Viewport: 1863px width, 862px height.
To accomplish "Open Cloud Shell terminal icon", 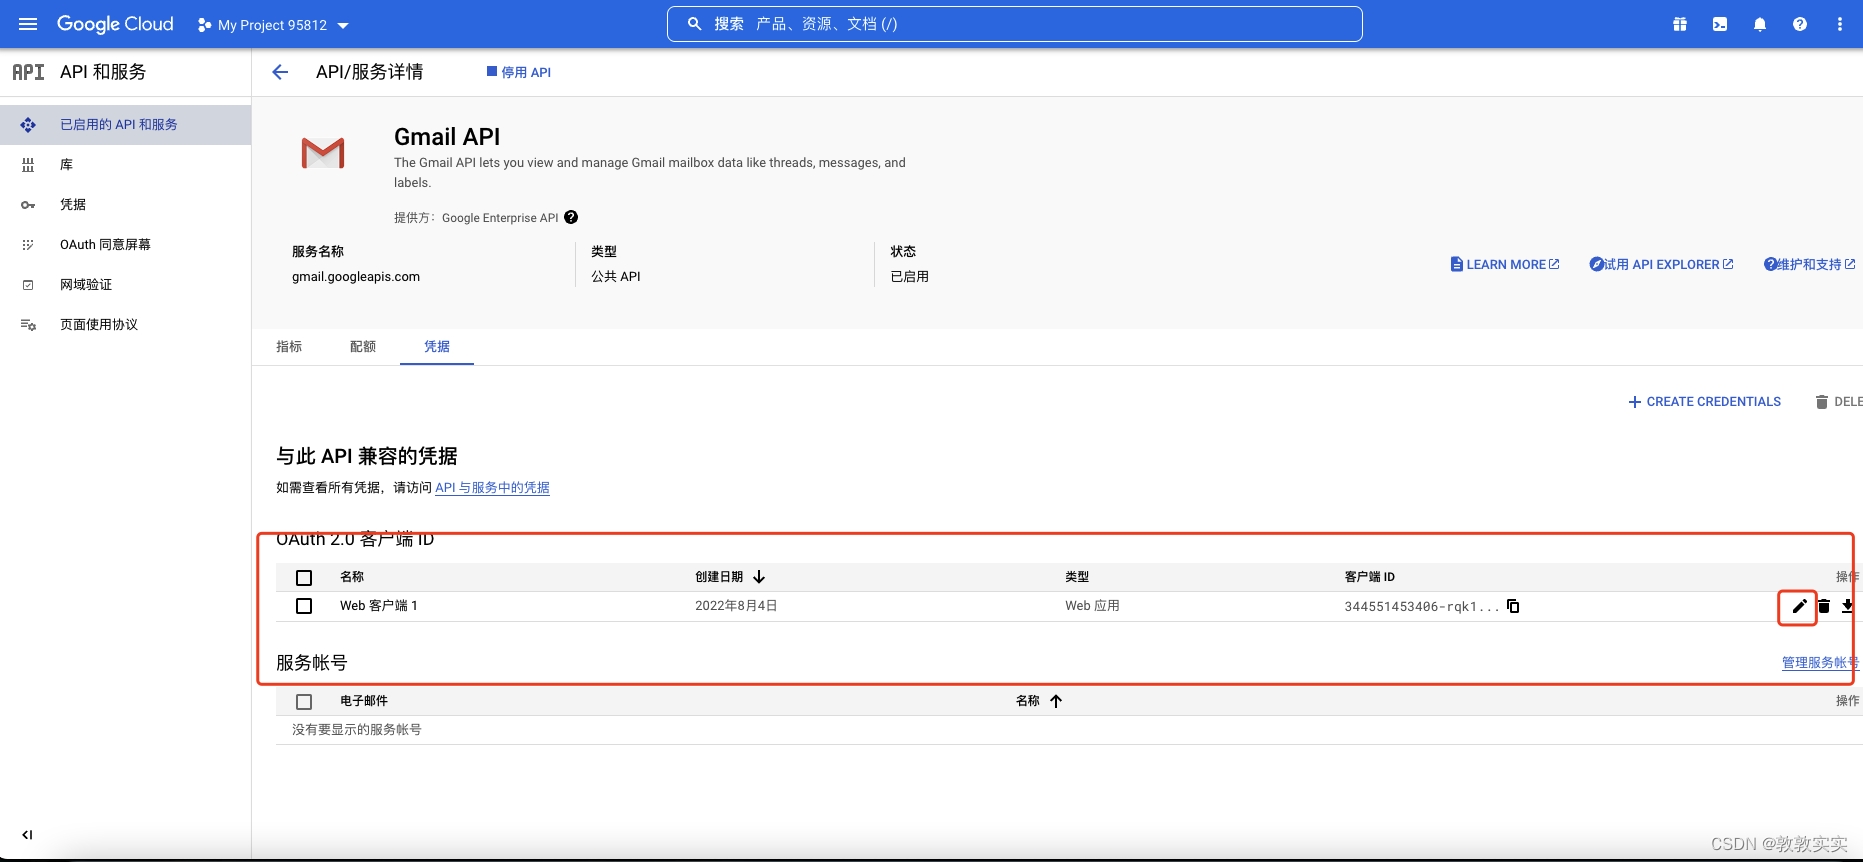I will coord(1720,24).
